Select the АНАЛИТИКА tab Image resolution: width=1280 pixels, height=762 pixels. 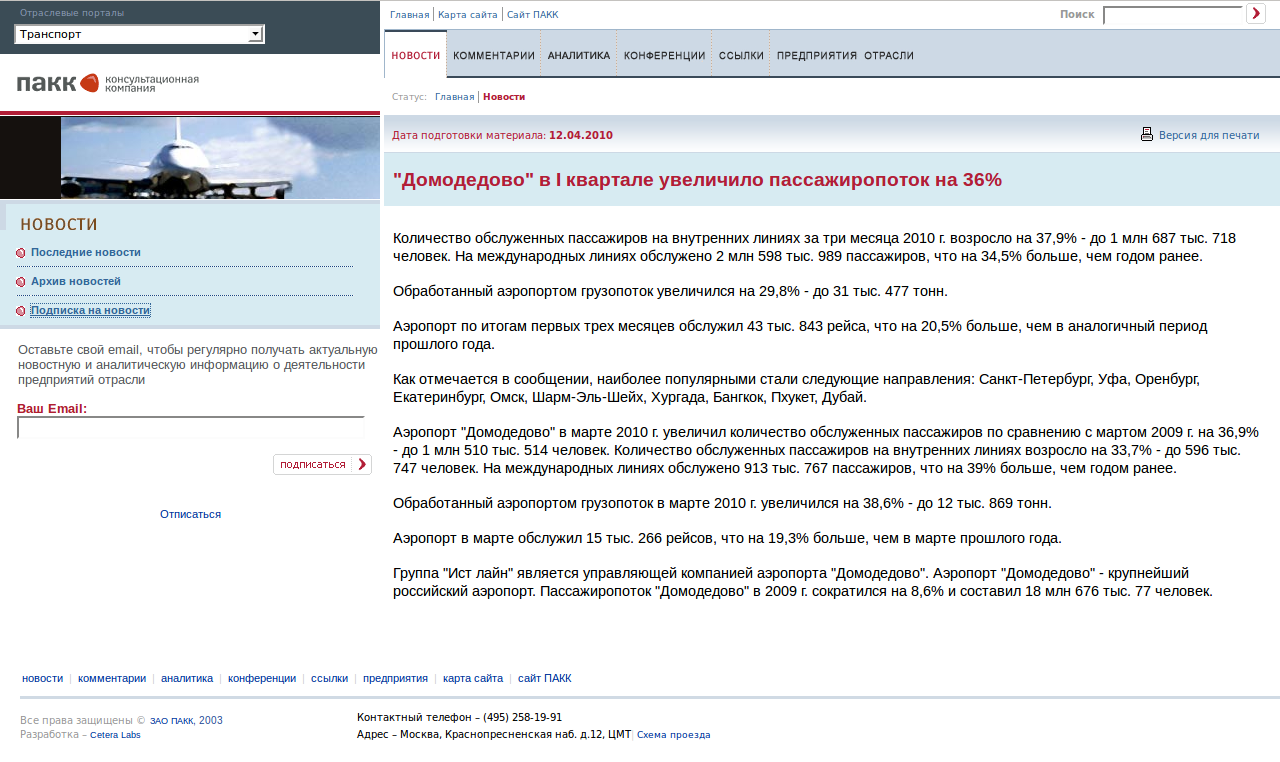click(578, 56)
